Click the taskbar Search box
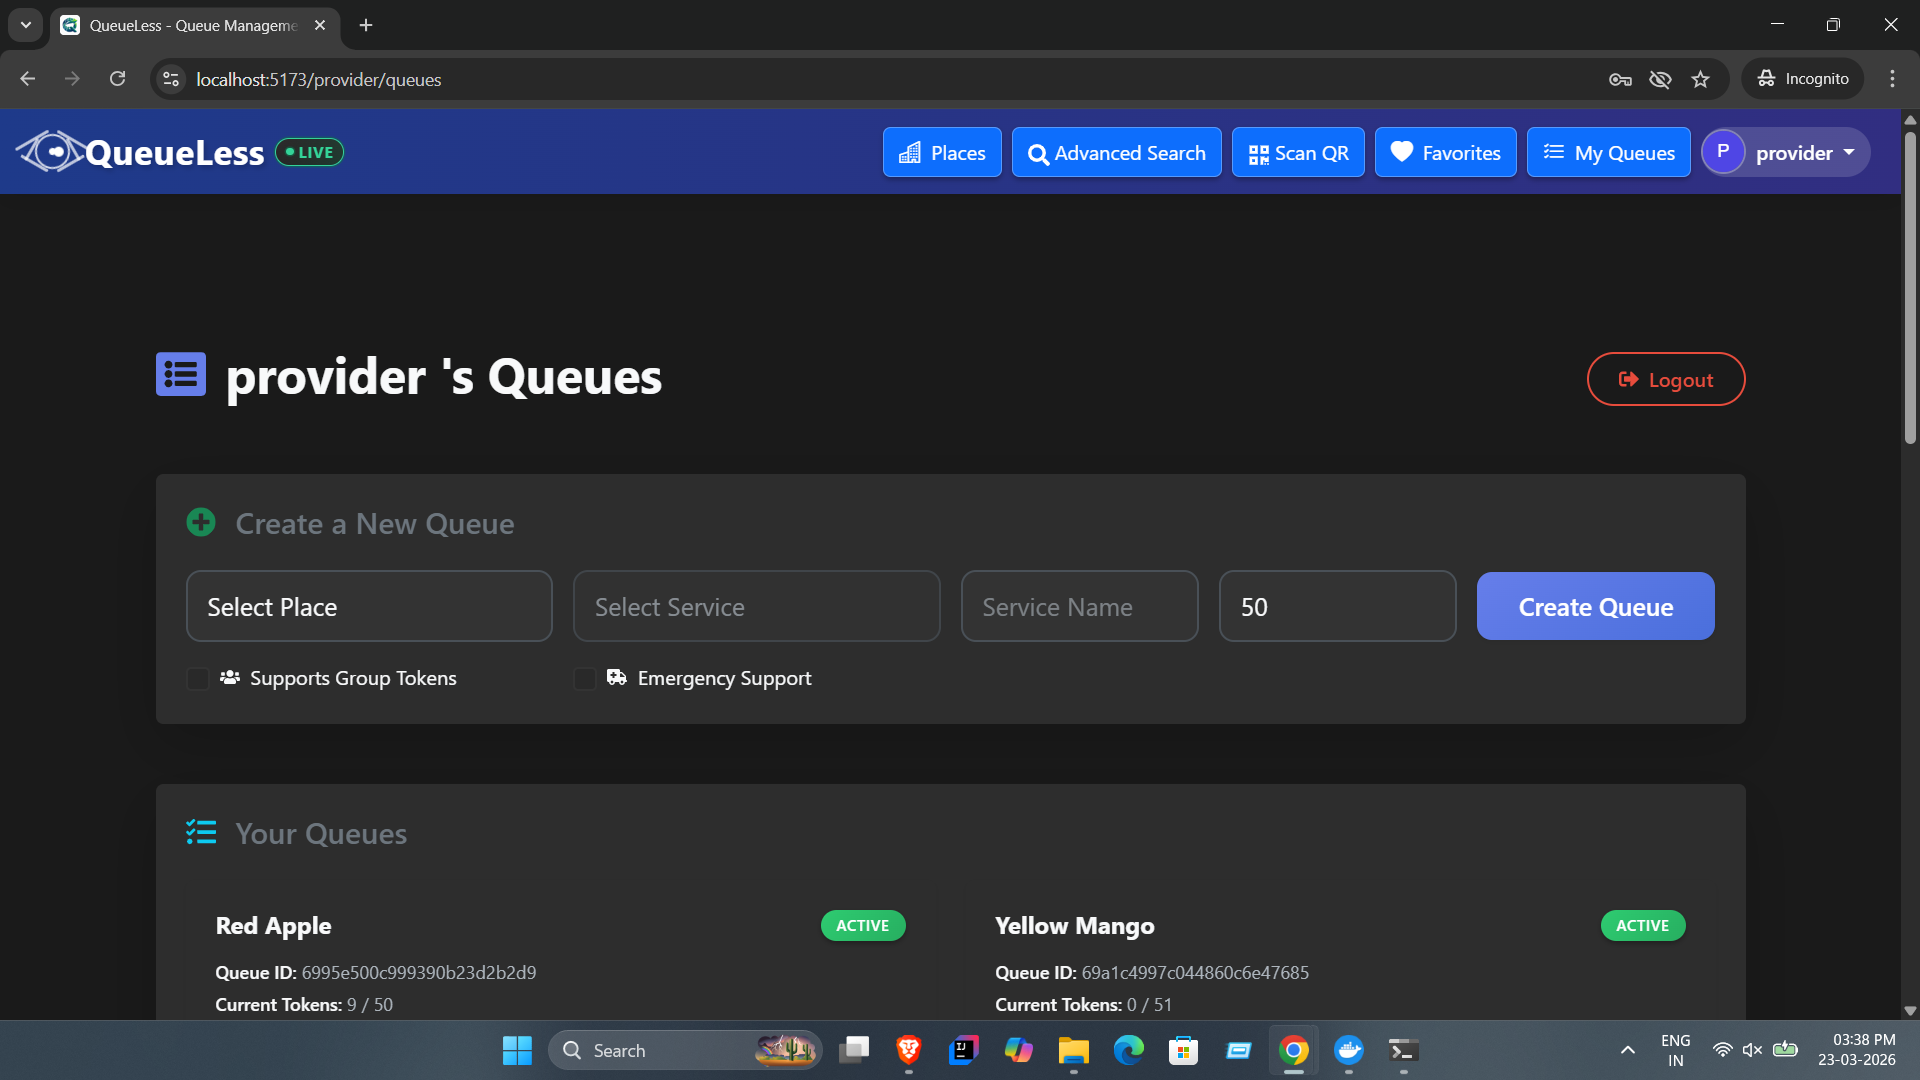 tap(685, 1050)
